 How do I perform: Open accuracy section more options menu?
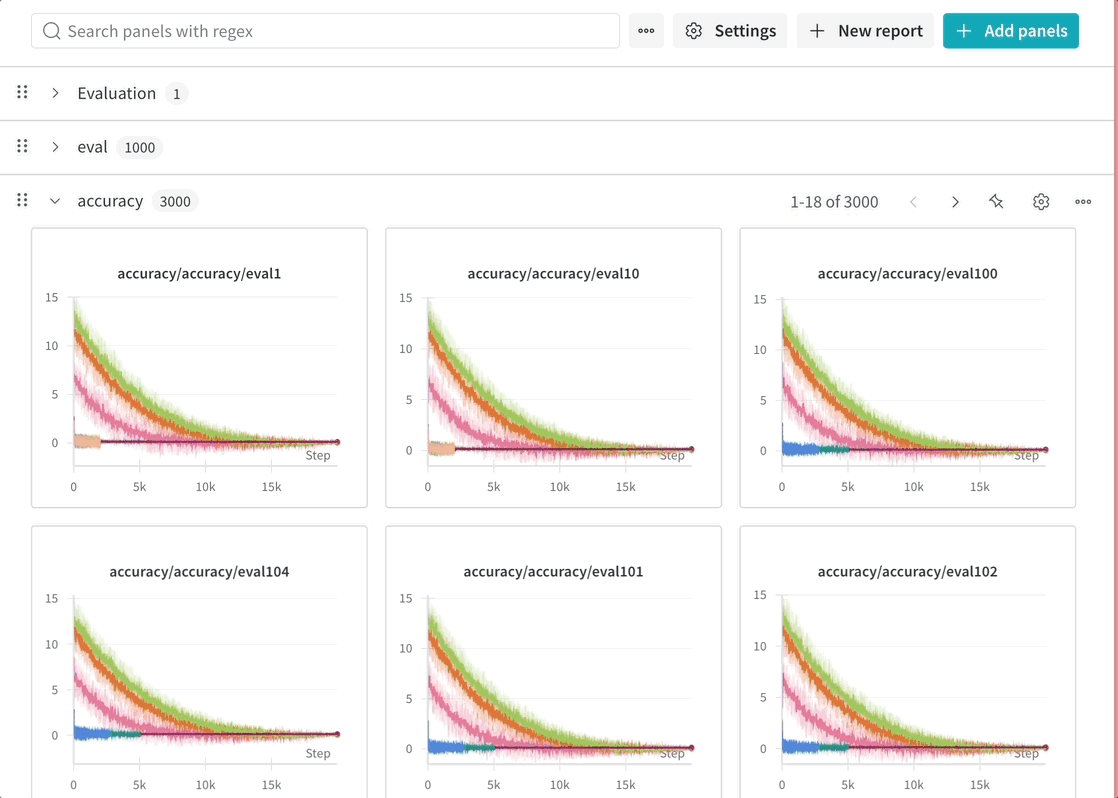[1083, 201]
